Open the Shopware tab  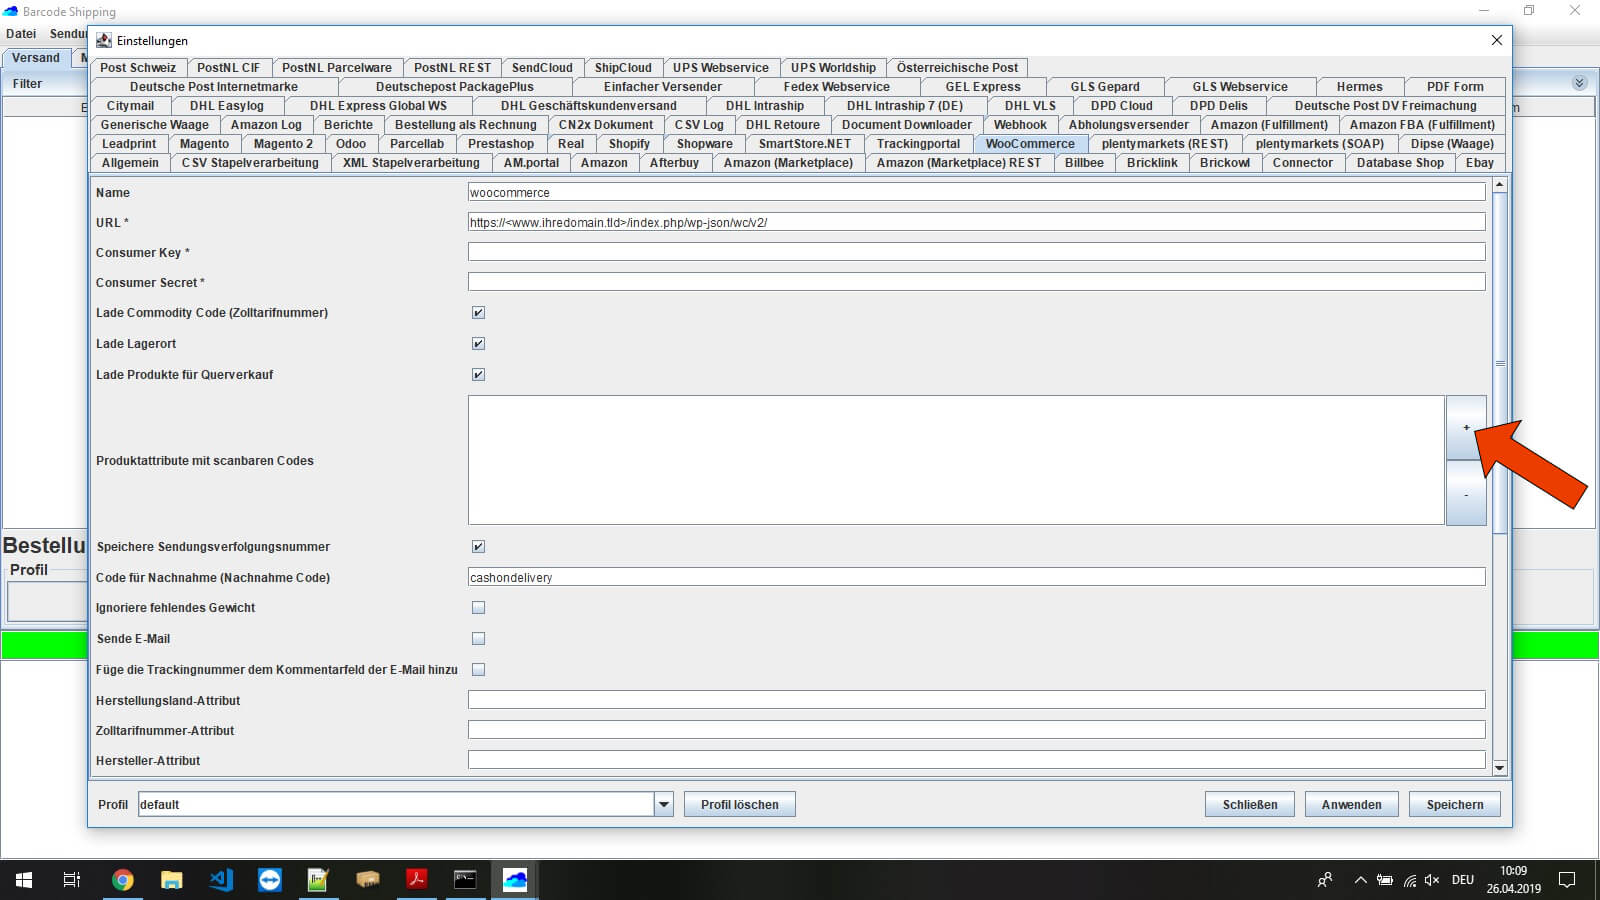click(704, 144)
